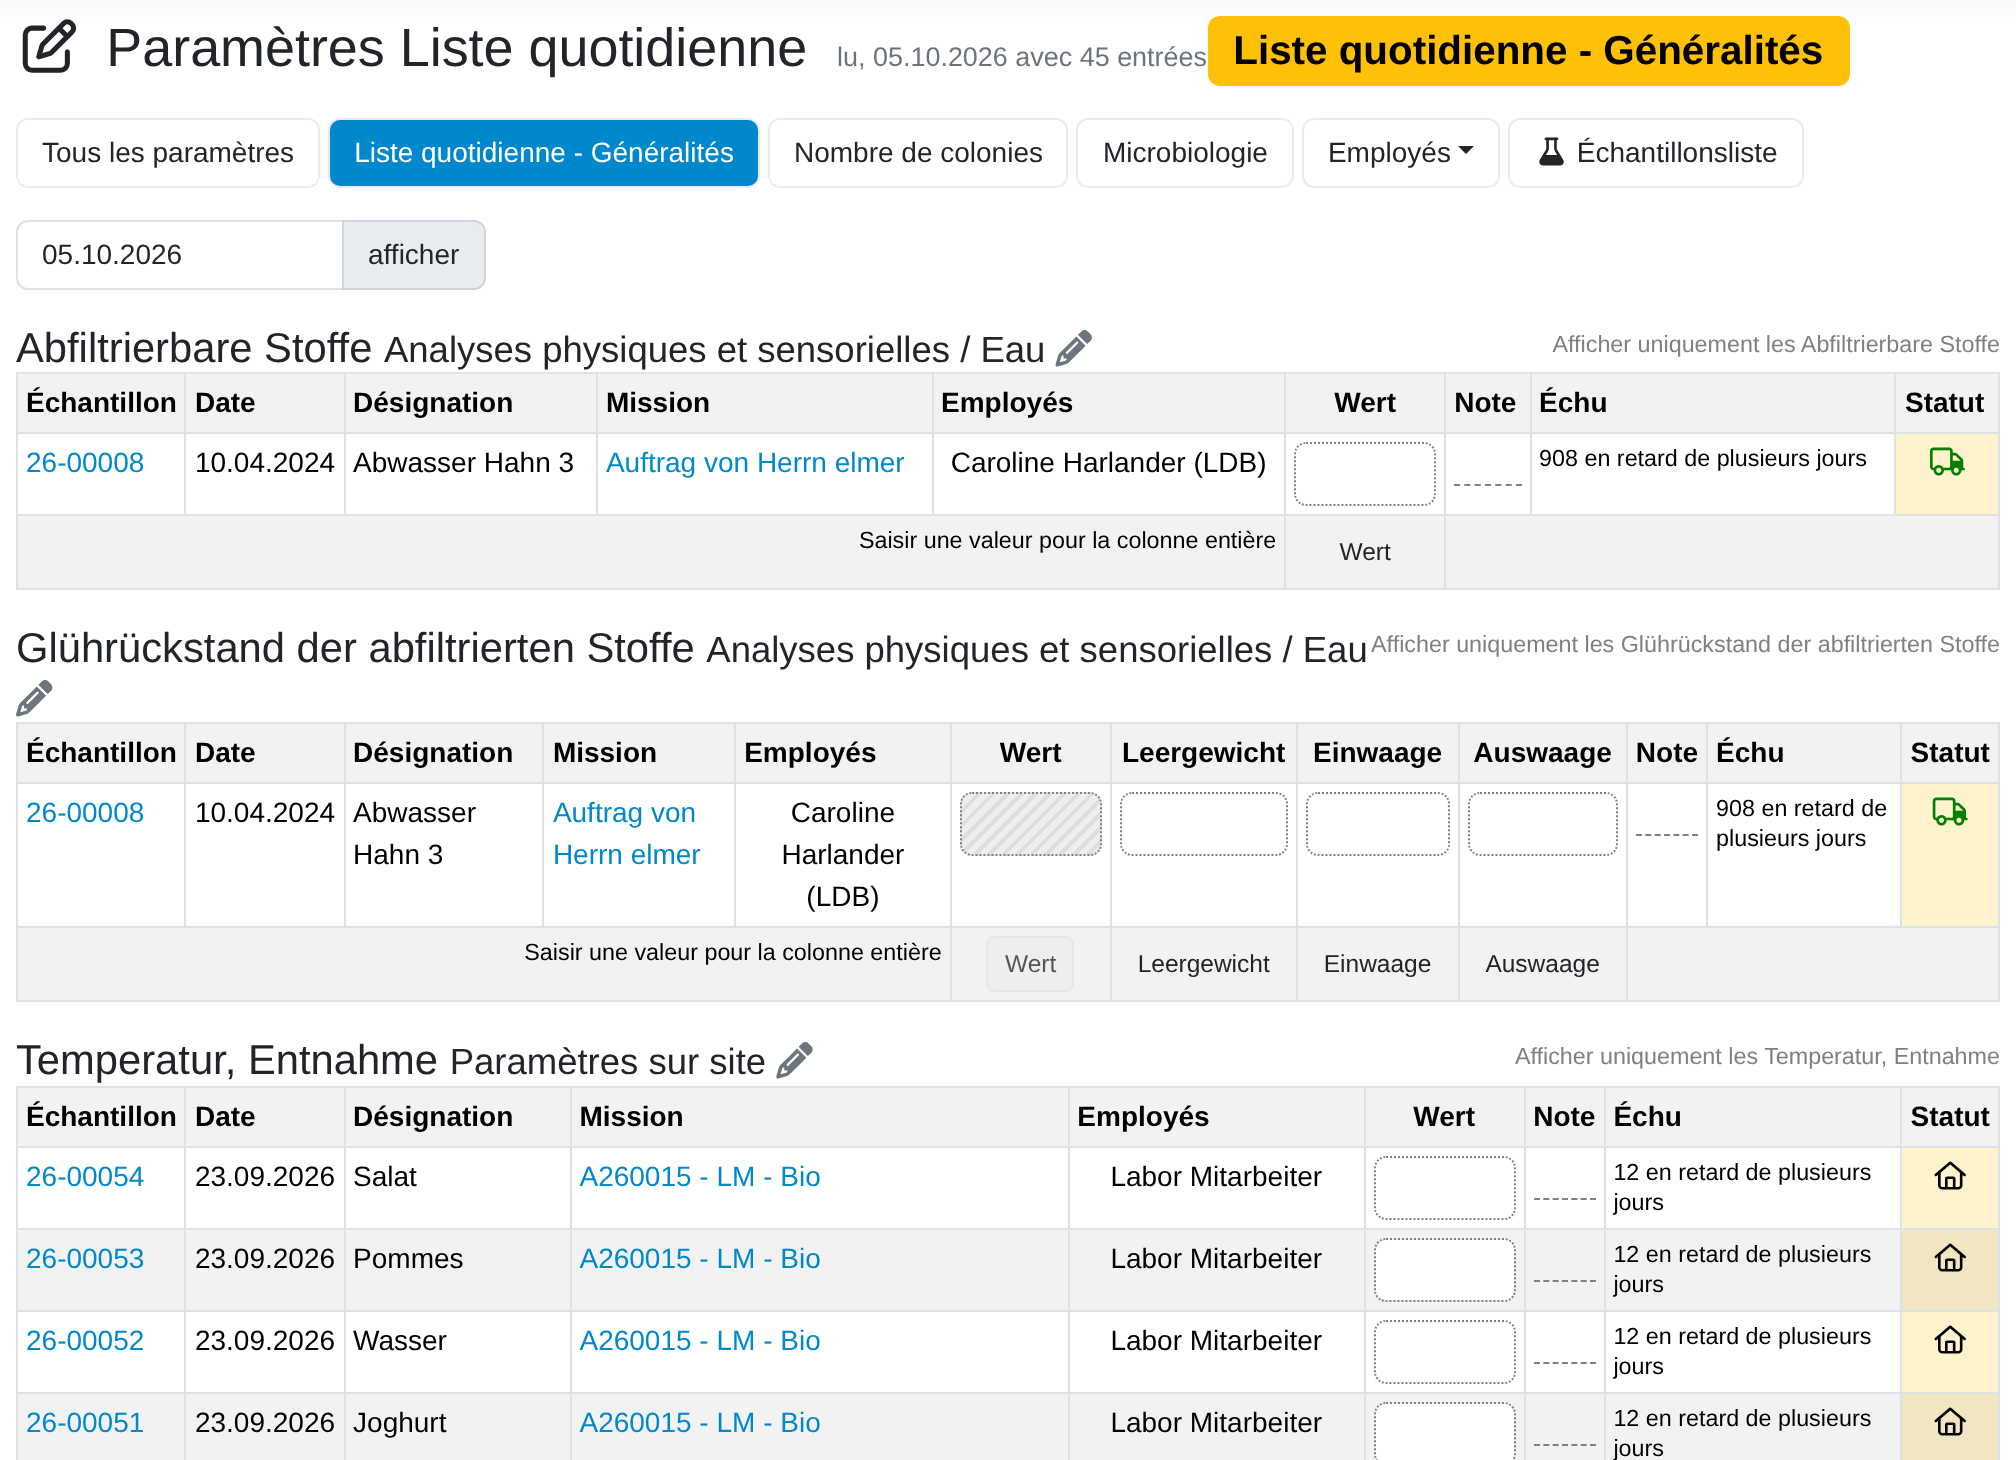This screenshot has width=2016, height=1460.
Task: Open Auftrag von Herrn elmer link in Abfiltrierbare table
Action: [x=755, y=462]
